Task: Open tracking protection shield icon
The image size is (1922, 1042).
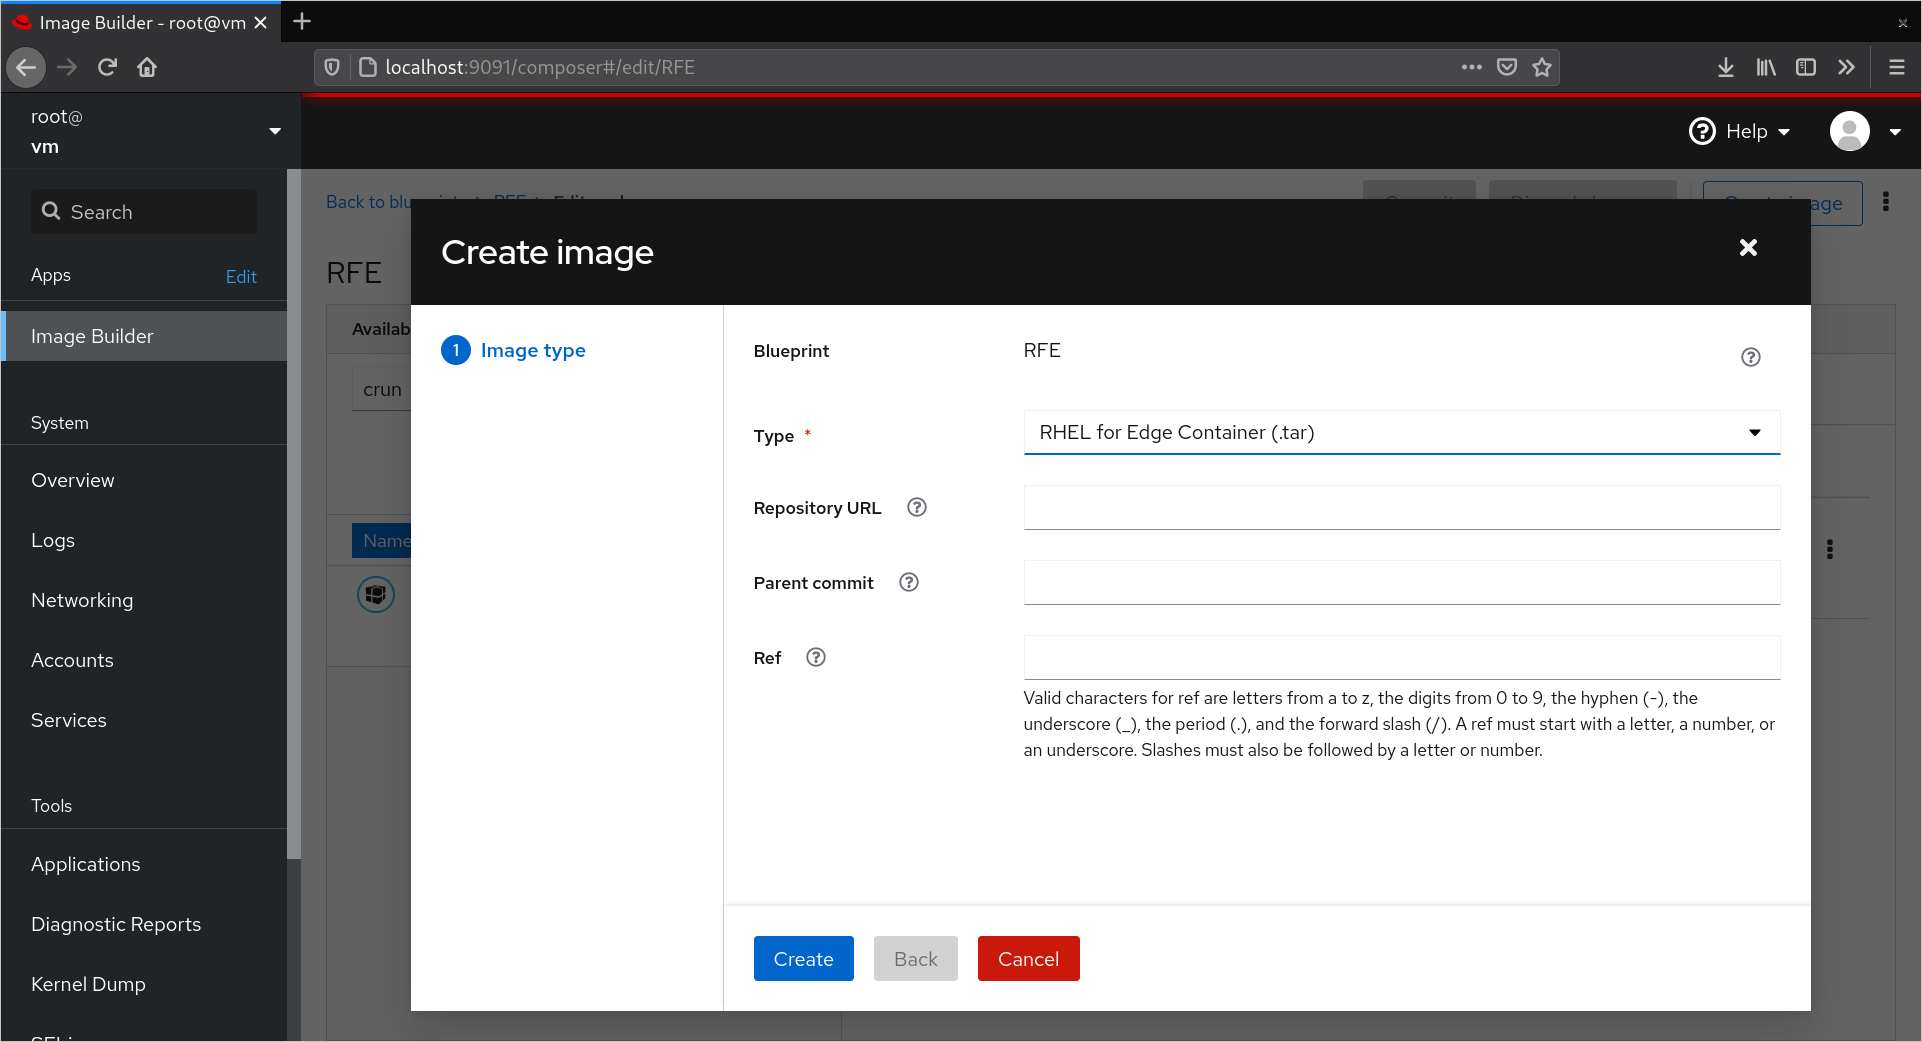Action: tap(332, 67)
